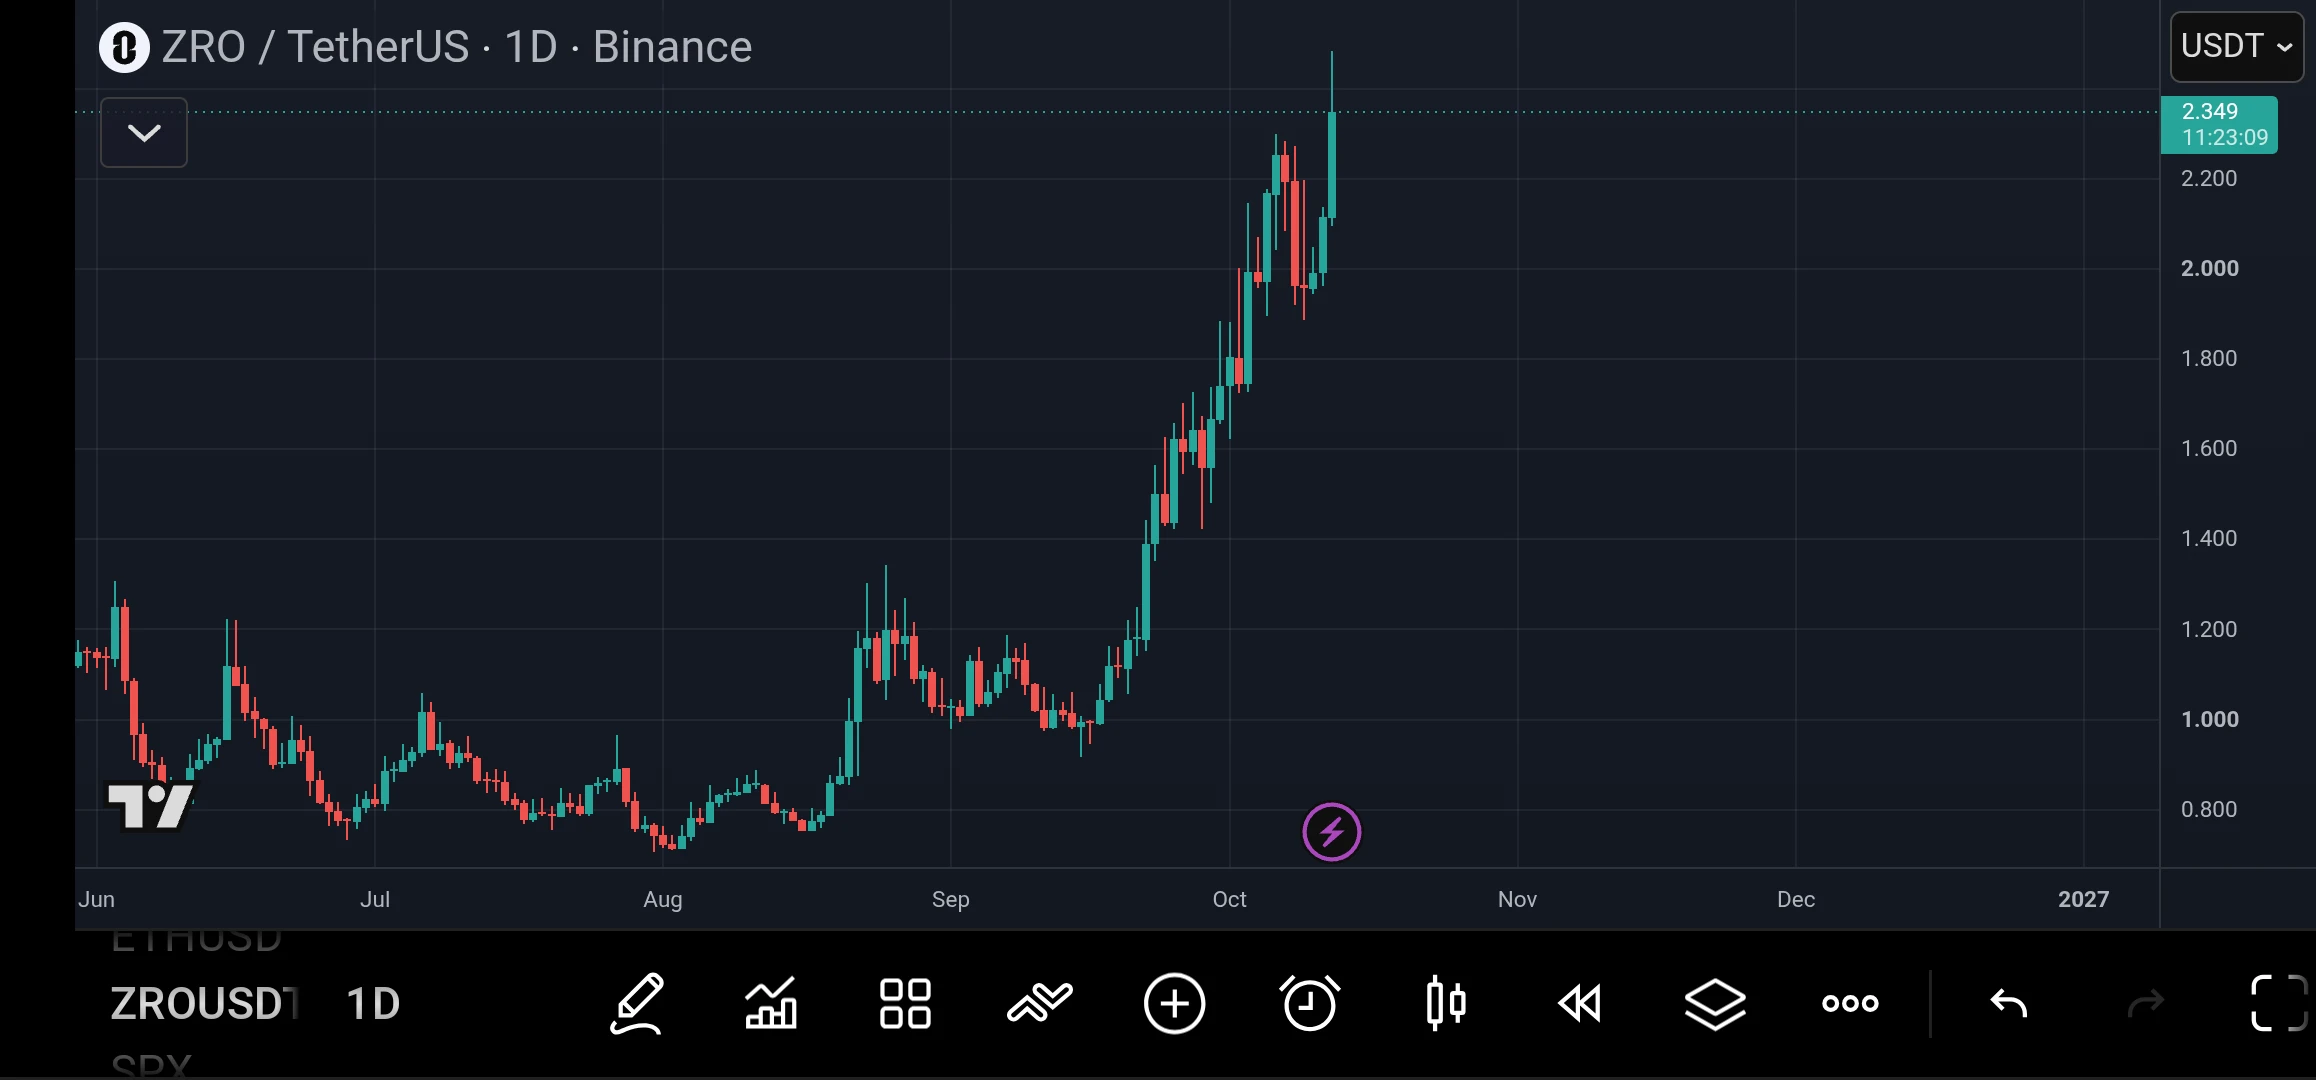Undo last action with curved arrow

(x=2008, y=1003)
